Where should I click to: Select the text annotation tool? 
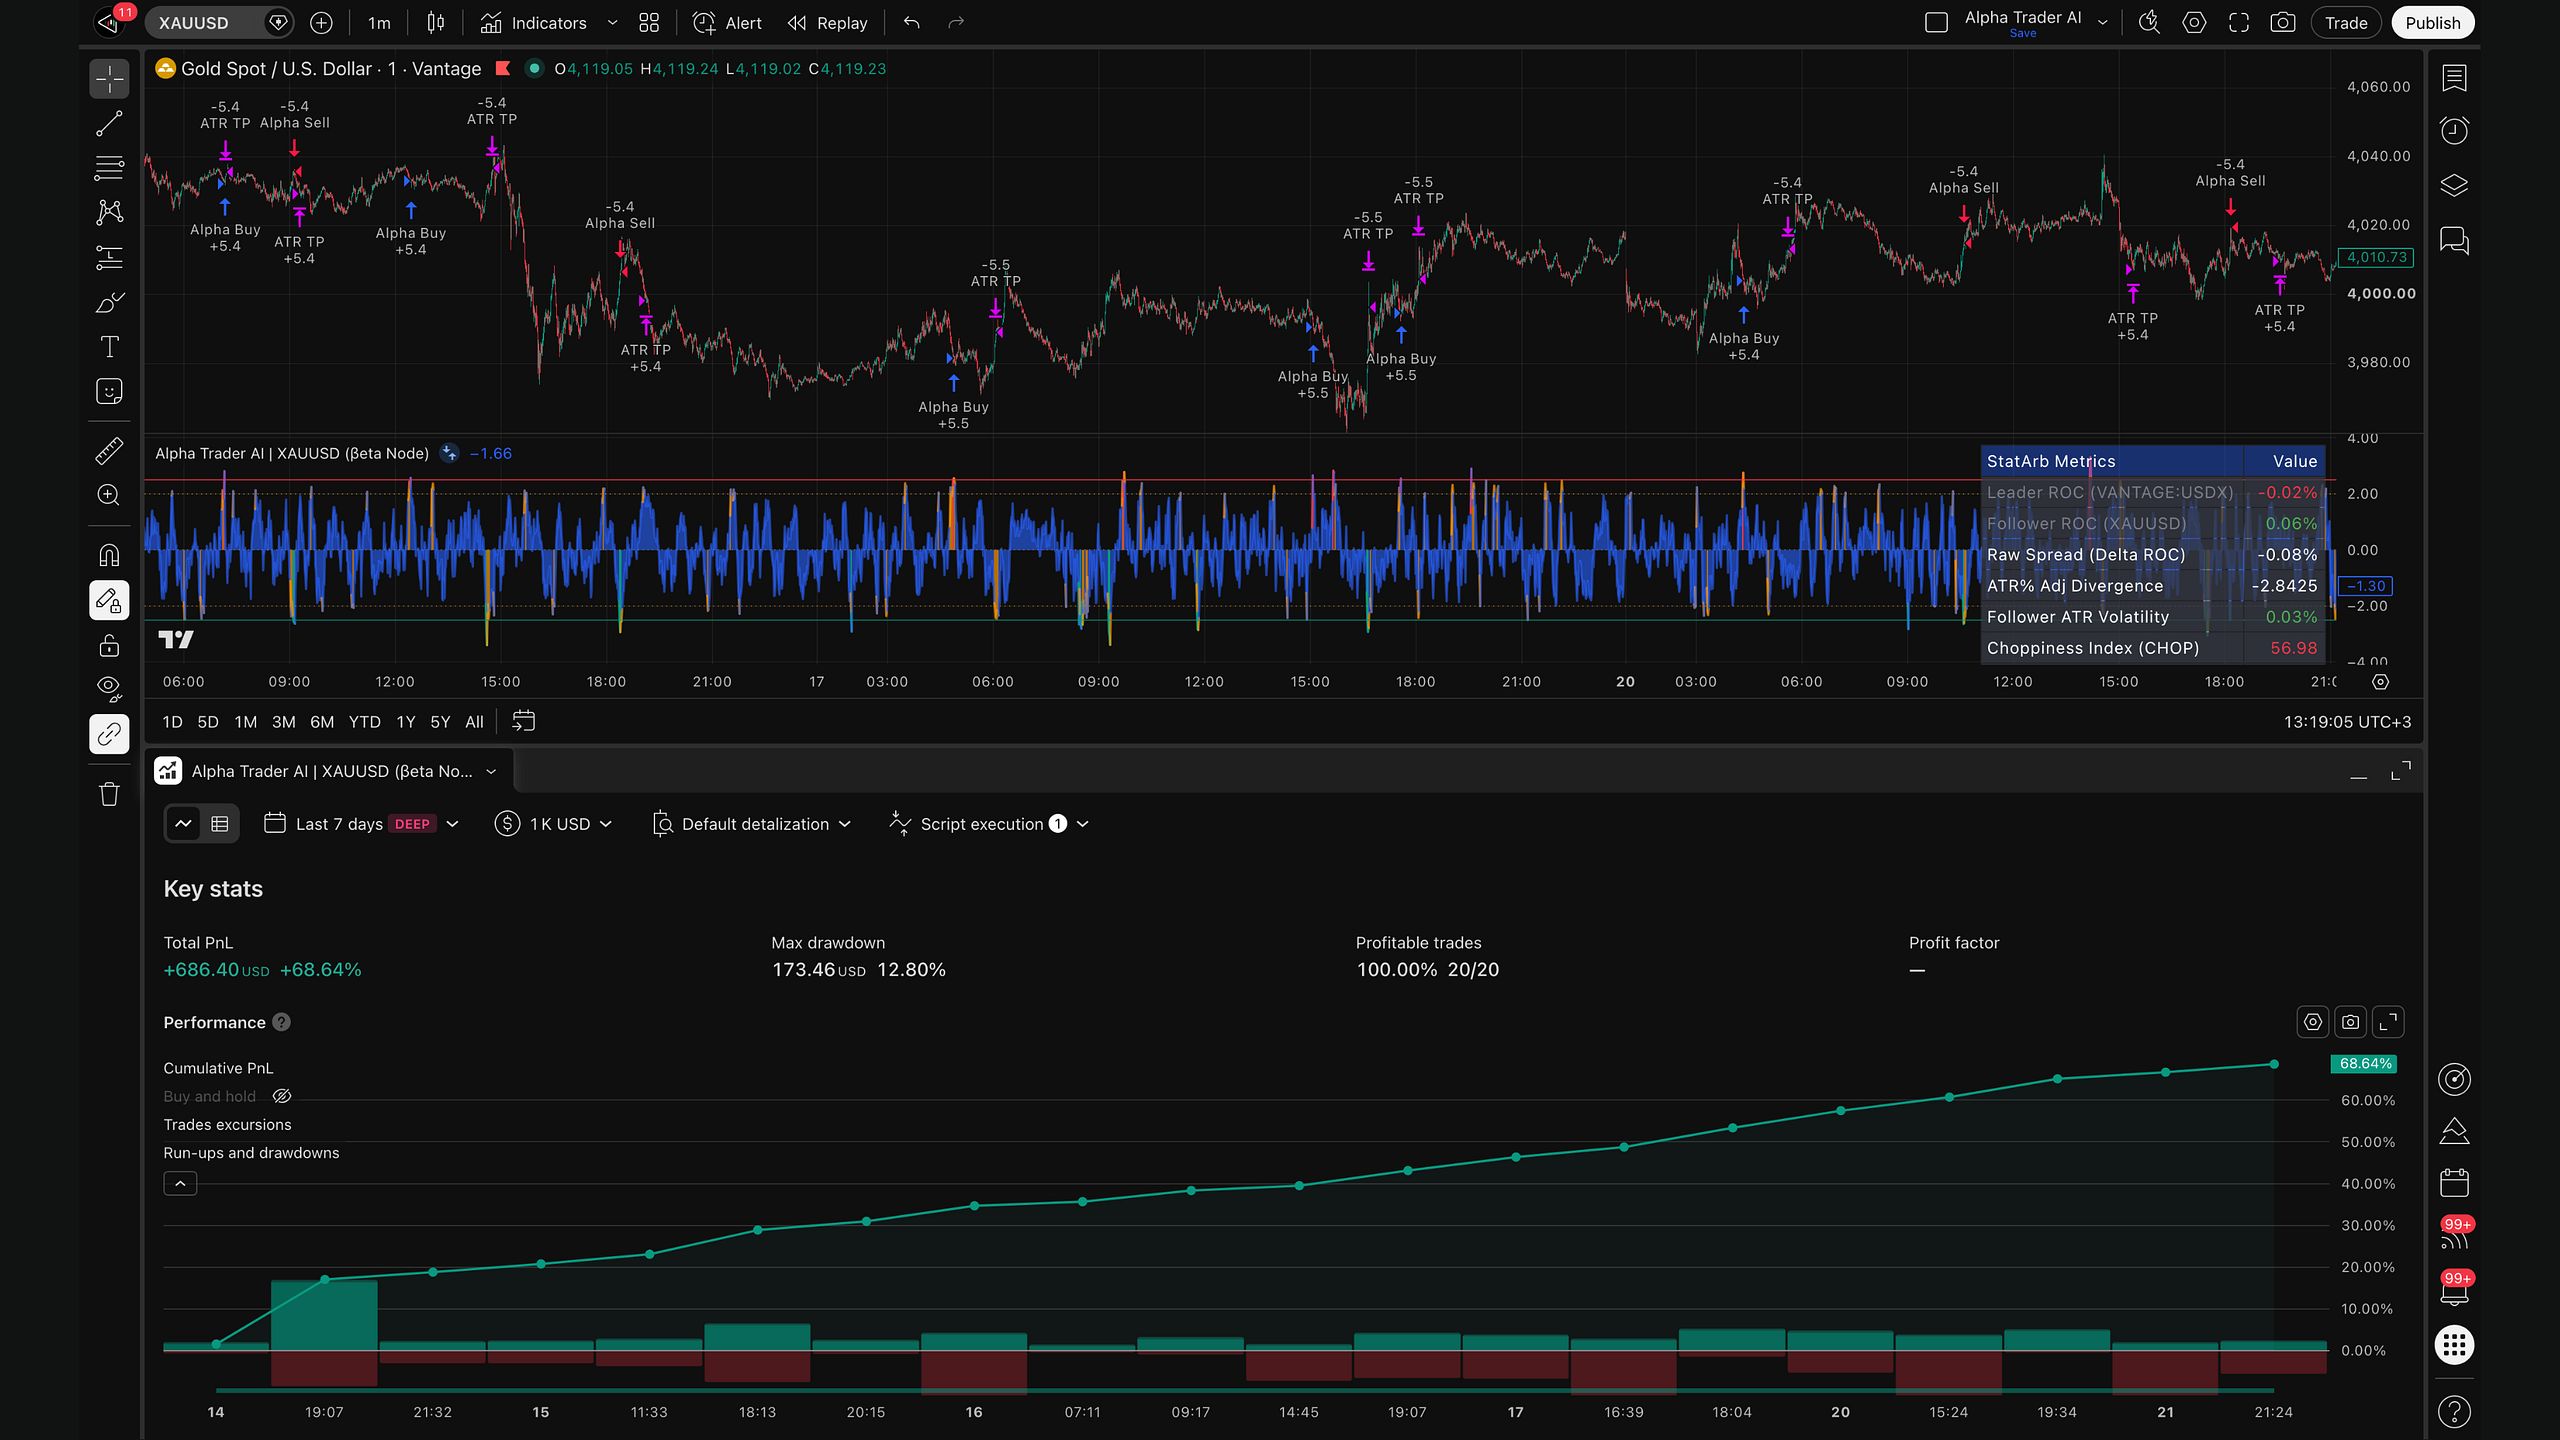coord(109,347)
